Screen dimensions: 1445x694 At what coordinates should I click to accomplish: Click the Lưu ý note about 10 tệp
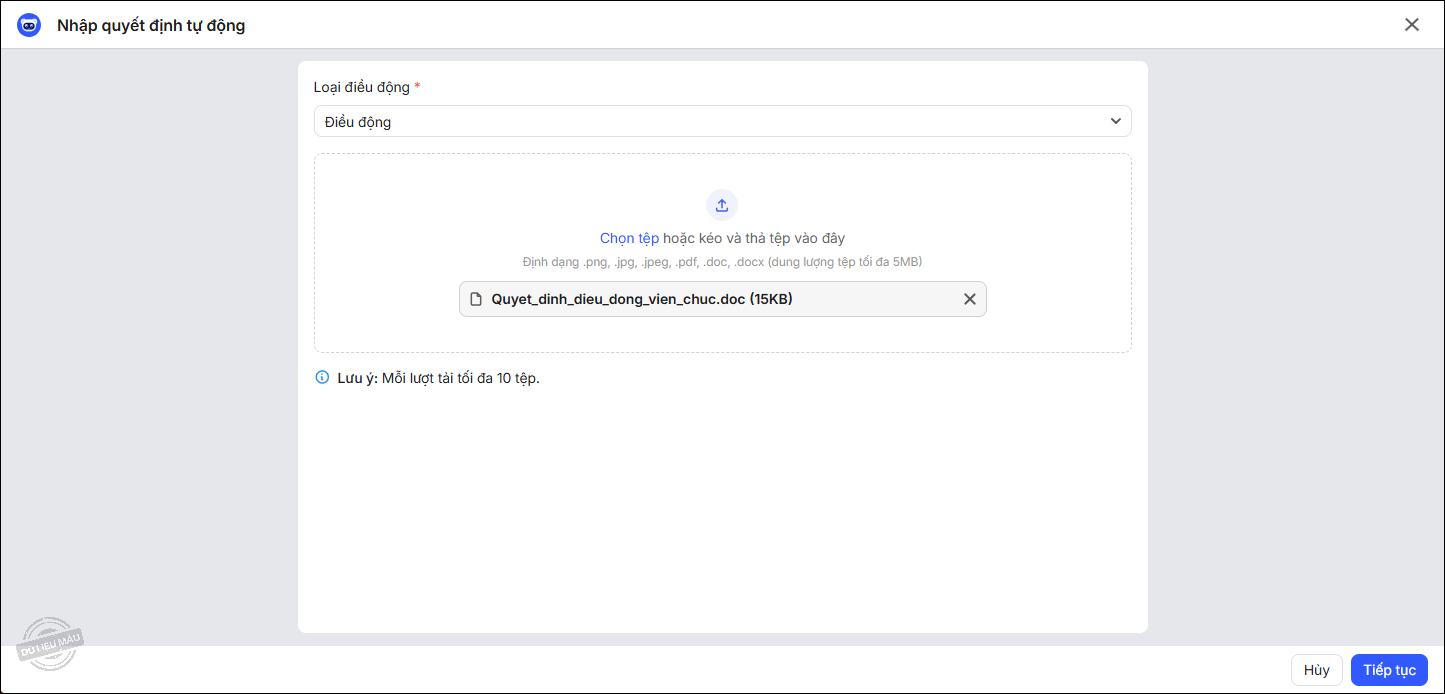tap(460, 378)
